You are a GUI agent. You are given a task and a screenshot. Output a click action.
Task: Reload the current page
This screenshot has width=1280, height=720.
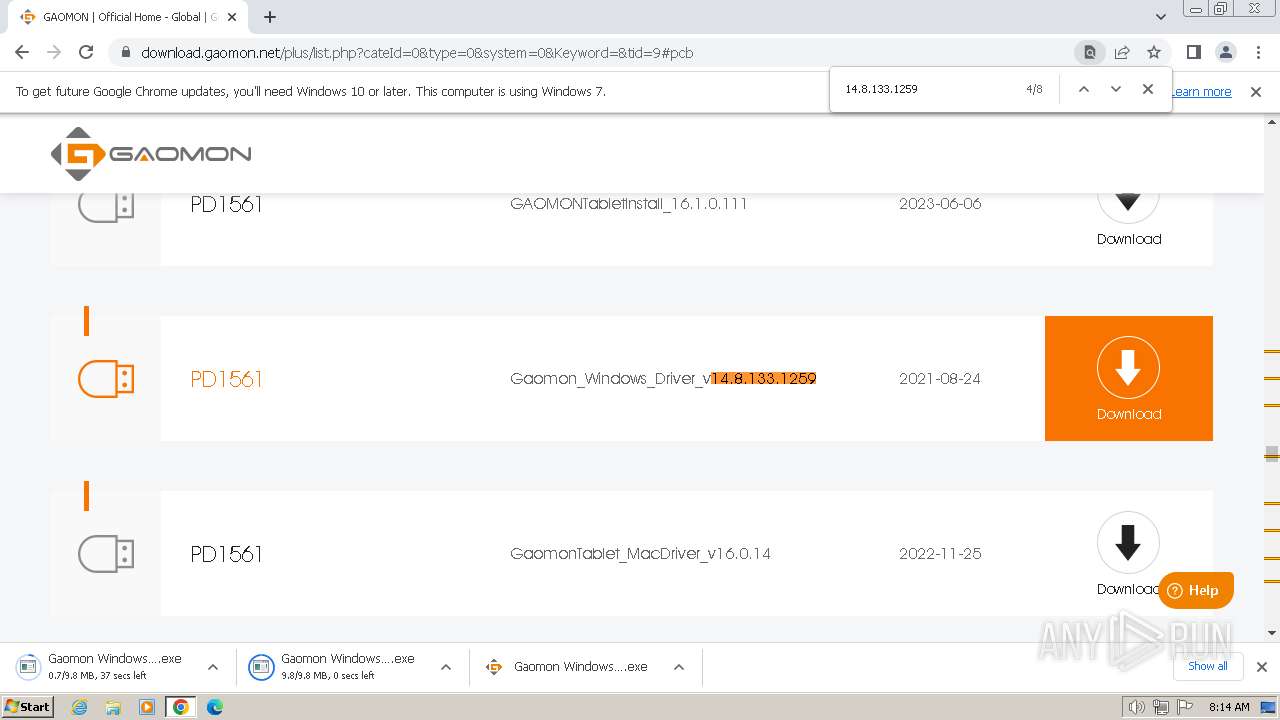(x=86, y=52)
